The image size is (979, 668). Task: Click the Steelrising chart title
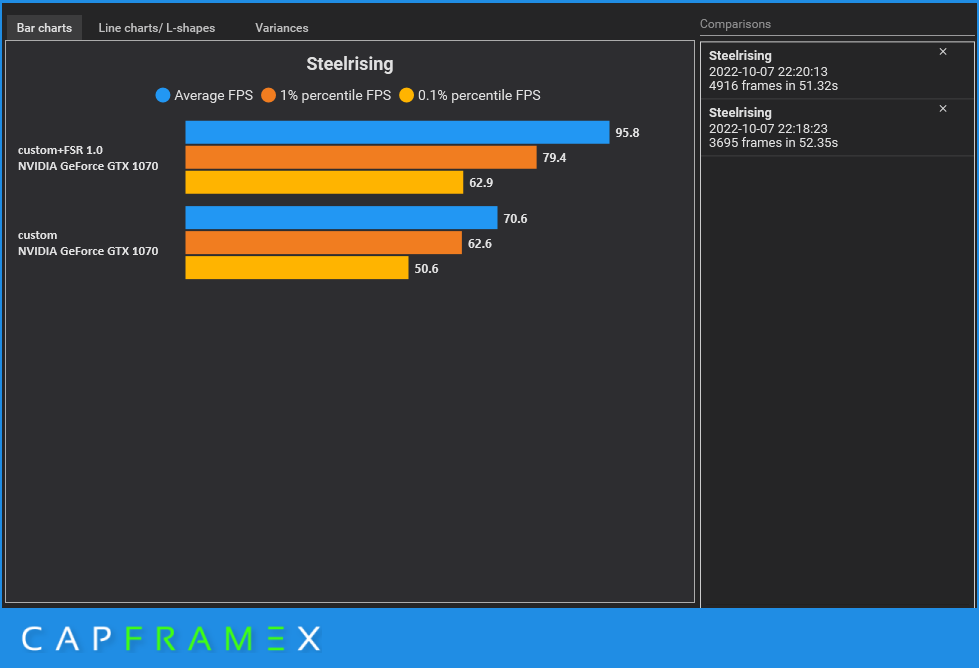[350, 64]
